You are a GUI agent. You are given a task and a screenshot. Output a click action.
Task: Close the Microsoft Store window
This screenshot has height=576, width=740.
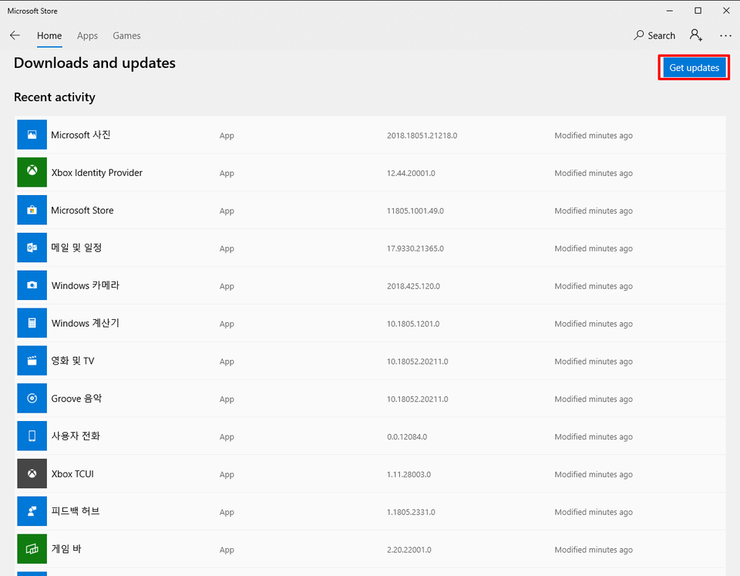726,10
